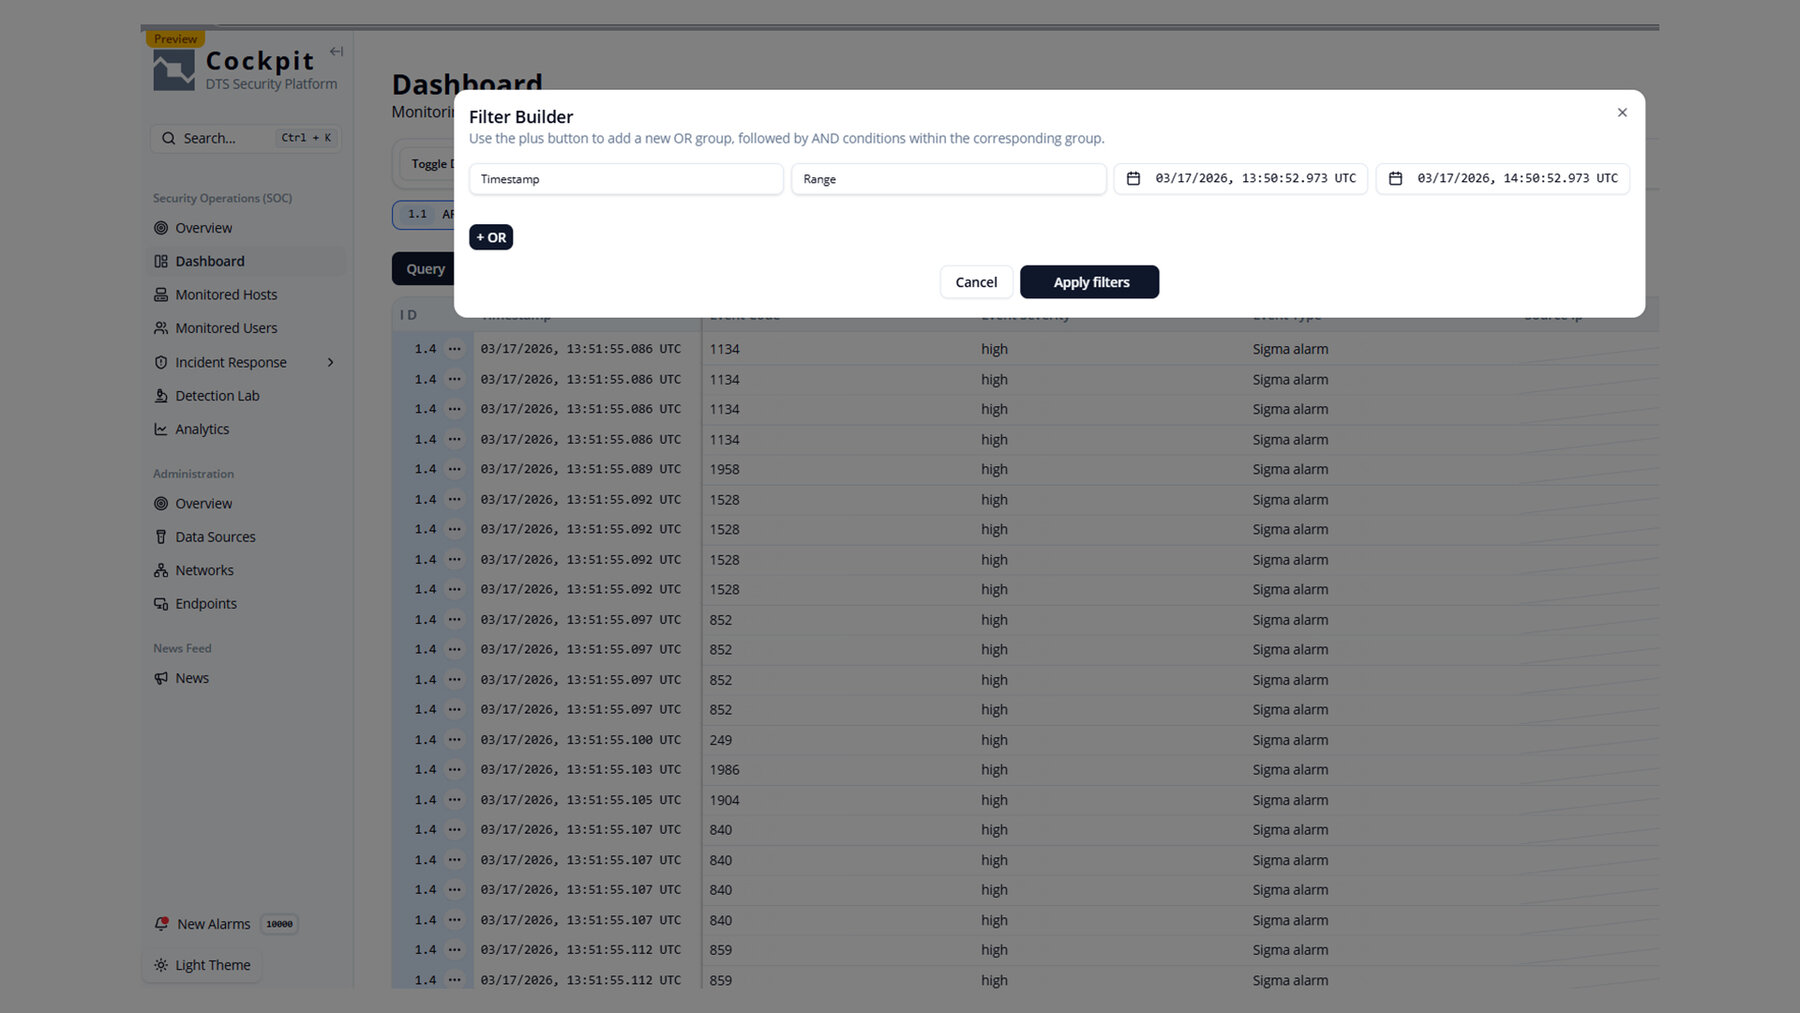1800x1013 pixels.
Task: Open start date calendar picker icon
Action: tap(1133, 179)
